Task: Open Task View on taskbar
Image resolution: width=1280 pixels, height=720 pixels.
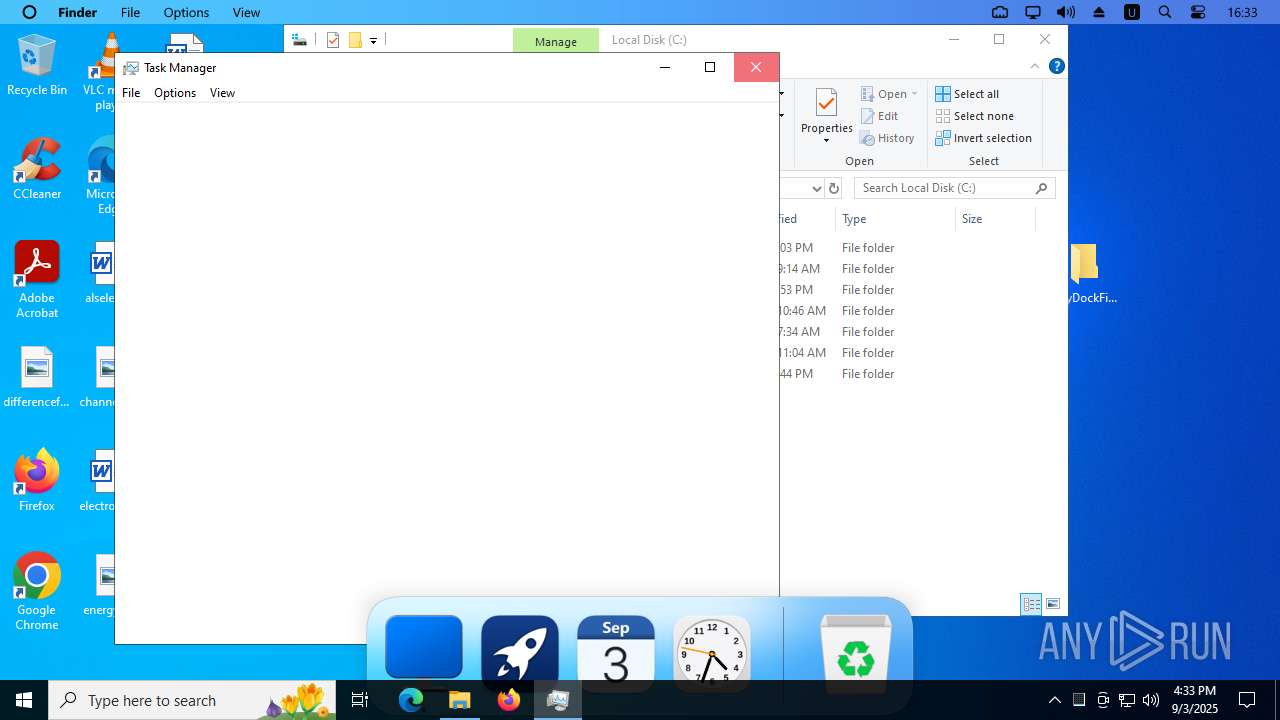Action: pos(361,700)
